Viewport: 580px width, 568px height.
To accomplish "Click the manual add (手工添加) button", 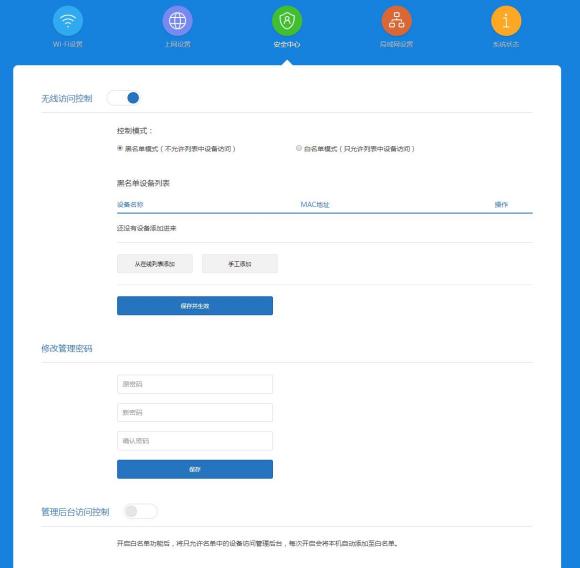I will (x=240, y=264).
